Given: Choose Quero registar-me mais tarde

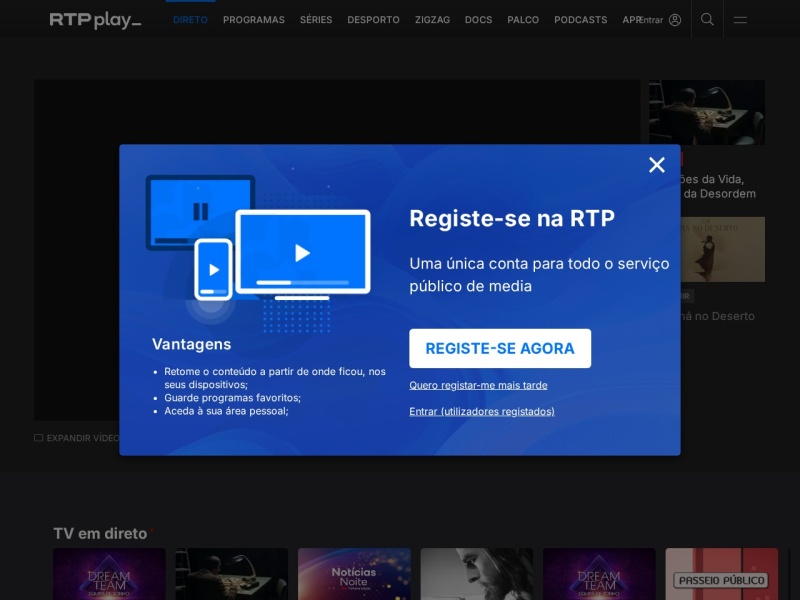Looking at the screenshot, I should 478,385.
